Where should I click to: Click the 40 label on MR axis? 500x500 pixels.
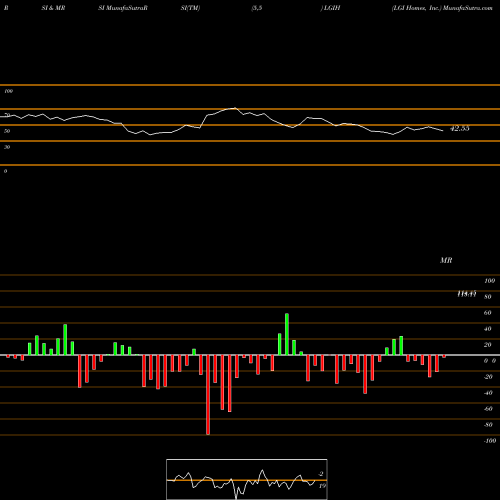[488, 329]
